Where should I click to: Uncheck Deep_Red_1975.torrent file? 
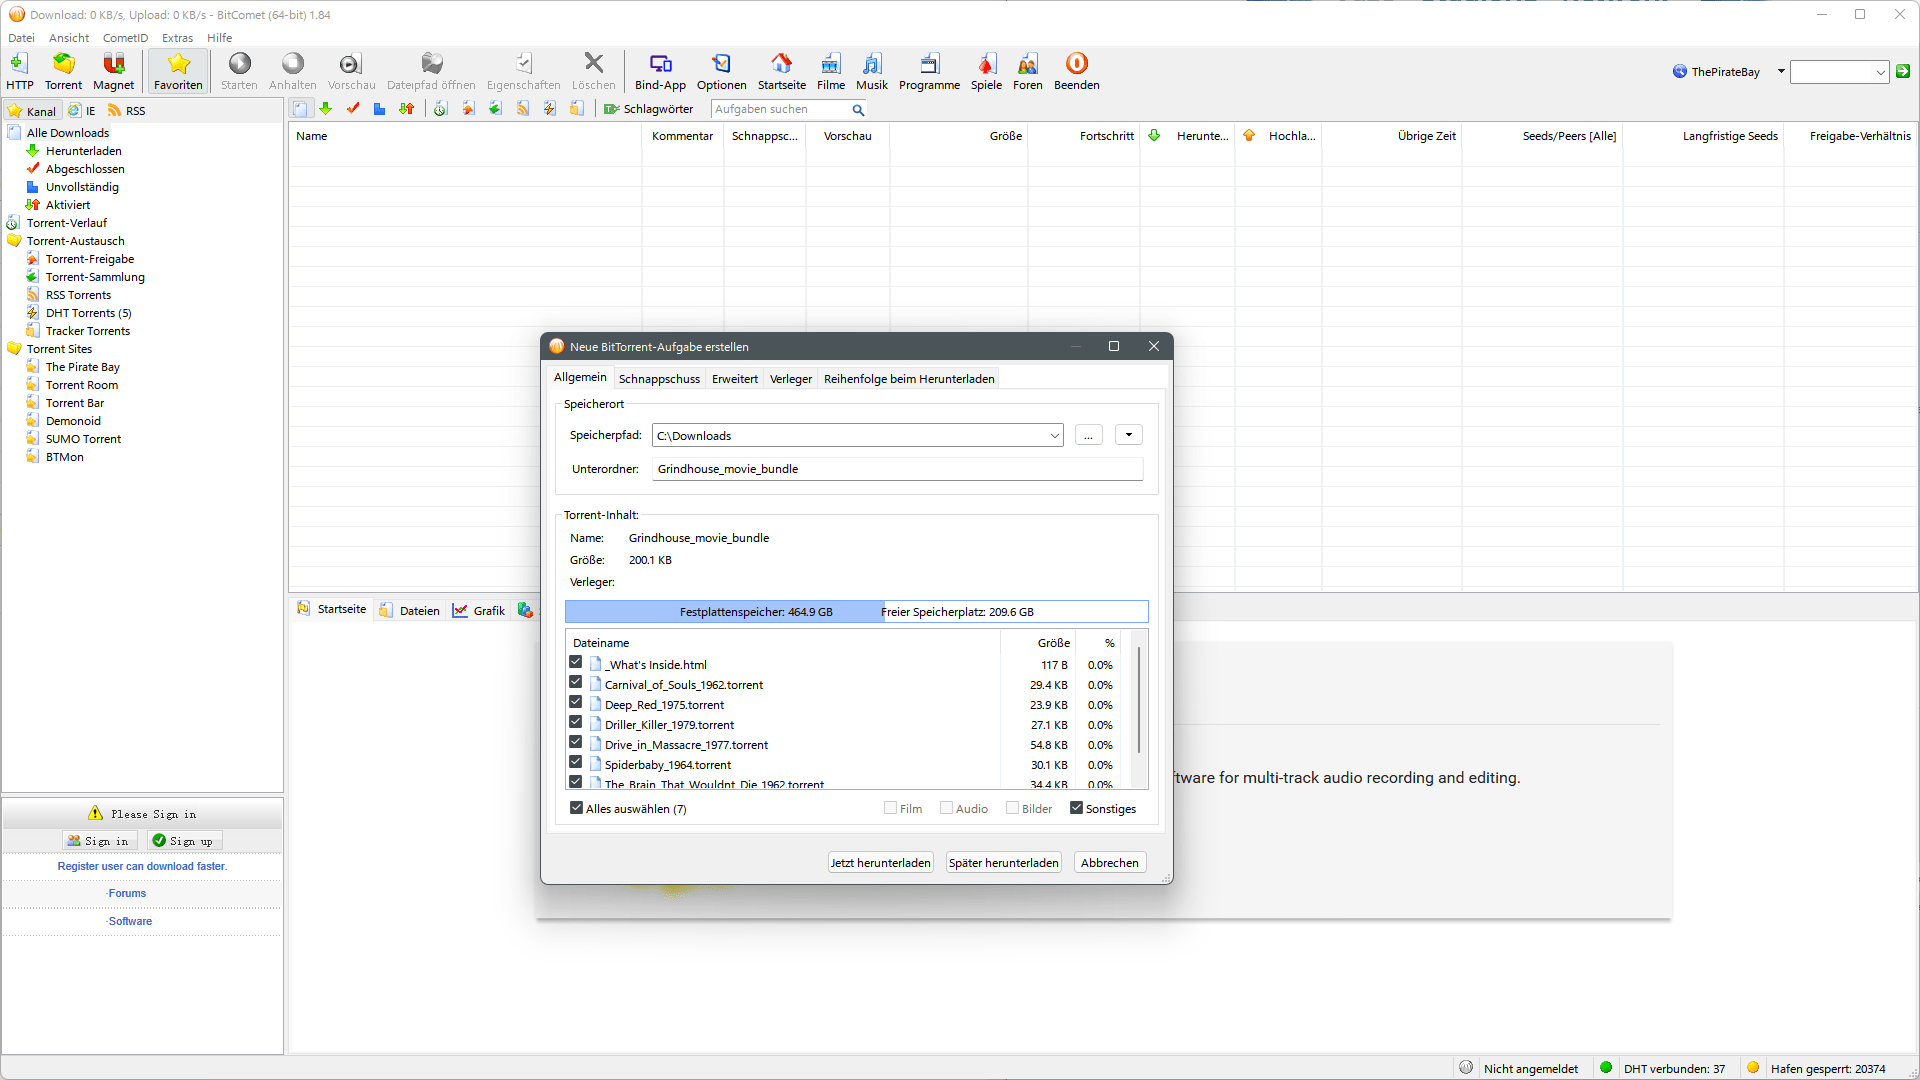(576, 702)
